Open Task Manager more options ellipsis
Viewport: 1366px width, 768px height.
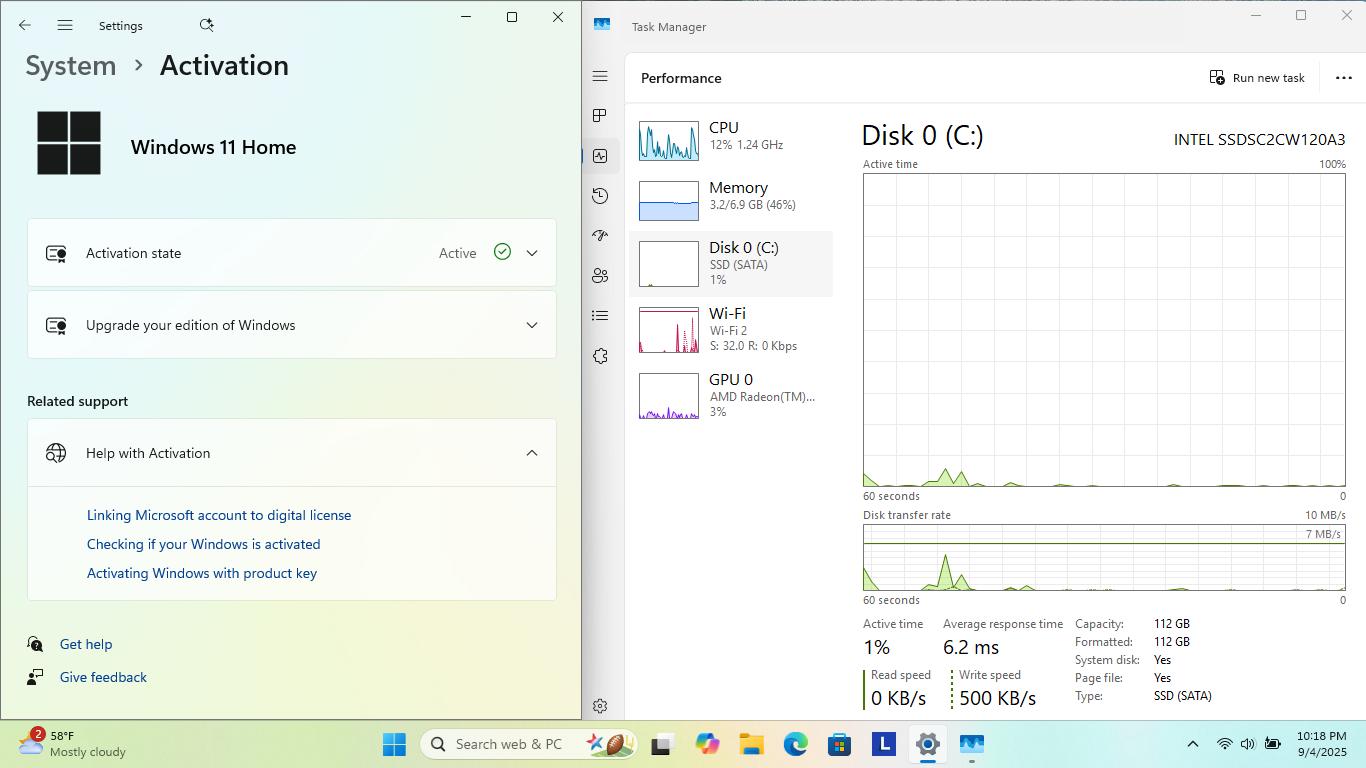1343,78
